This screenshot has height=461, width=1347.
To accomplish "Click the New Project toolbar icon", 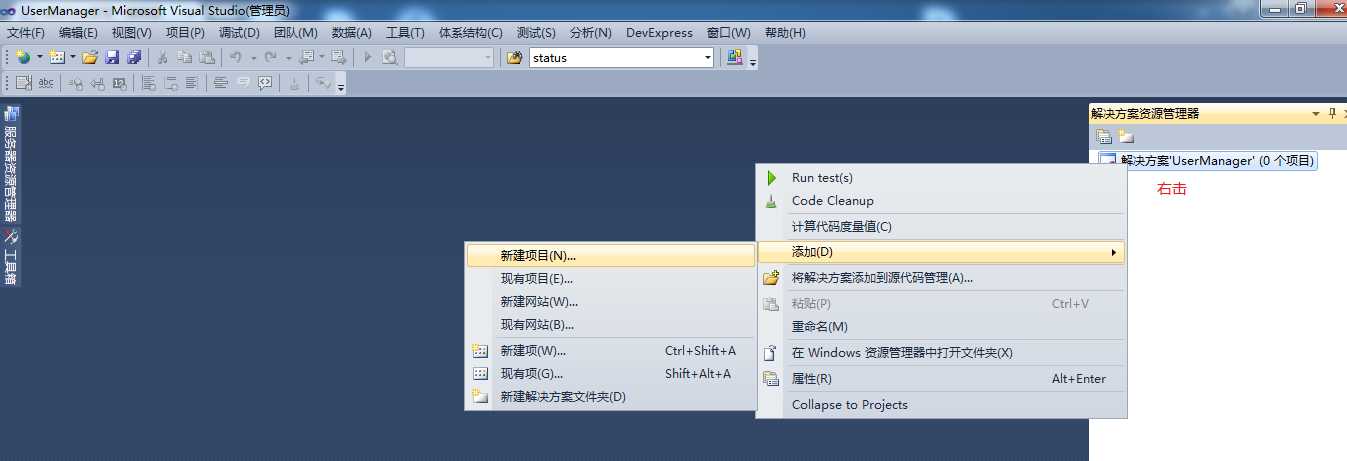I will pos(23,58).
